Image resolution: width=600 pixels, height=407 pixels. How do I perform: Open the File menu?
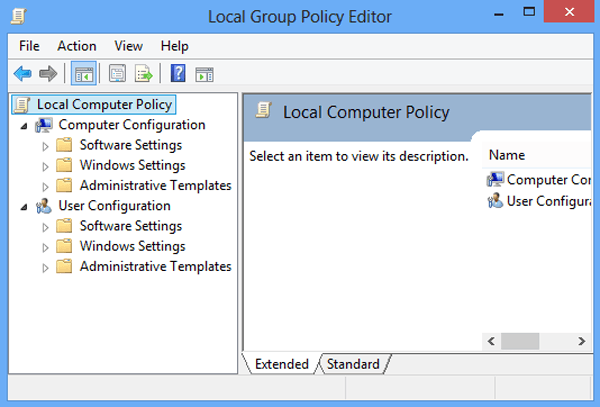pos(29,46)
